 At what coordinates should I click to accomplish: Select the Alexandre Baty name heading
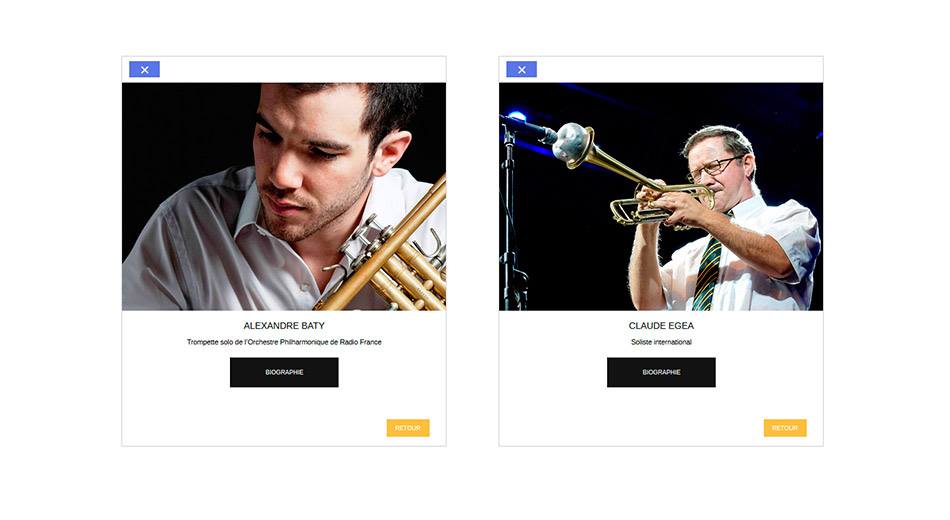(284, 325)
